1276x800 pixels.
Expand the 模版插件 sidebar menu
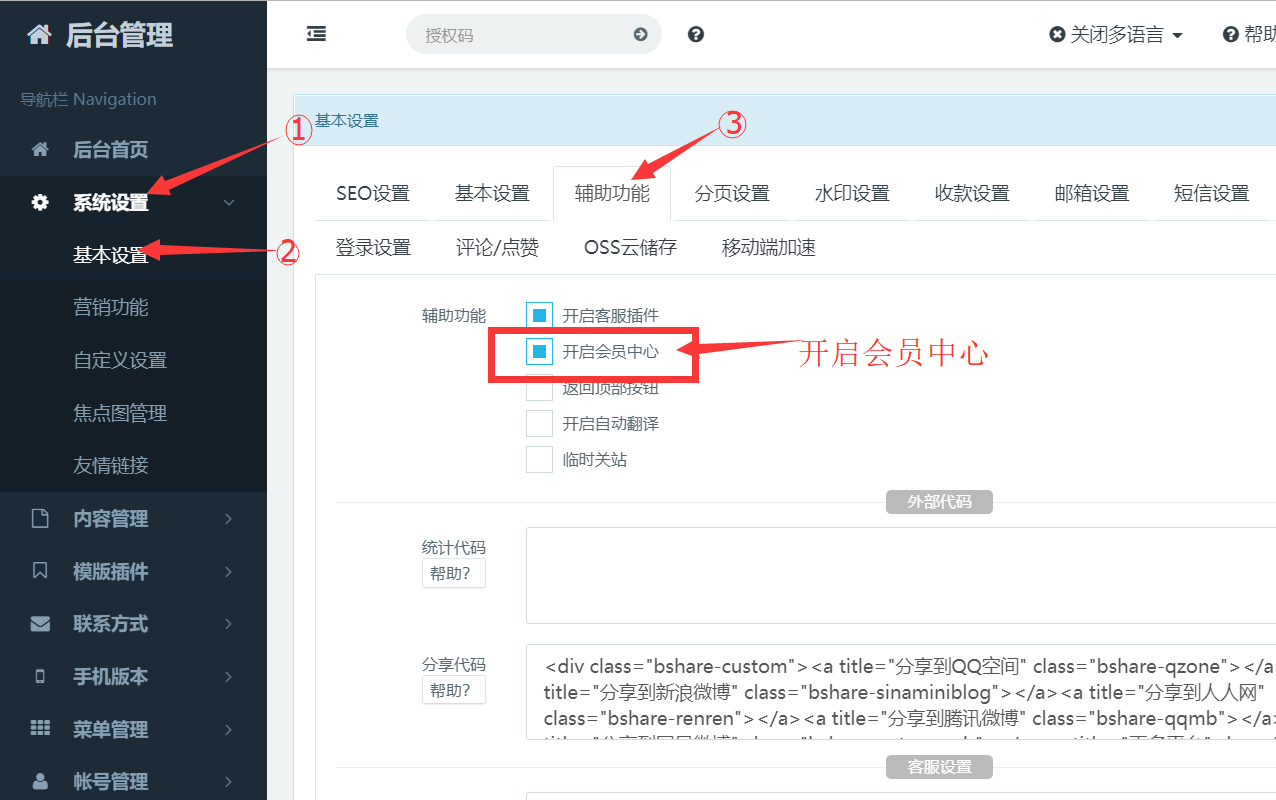(110, 572)
